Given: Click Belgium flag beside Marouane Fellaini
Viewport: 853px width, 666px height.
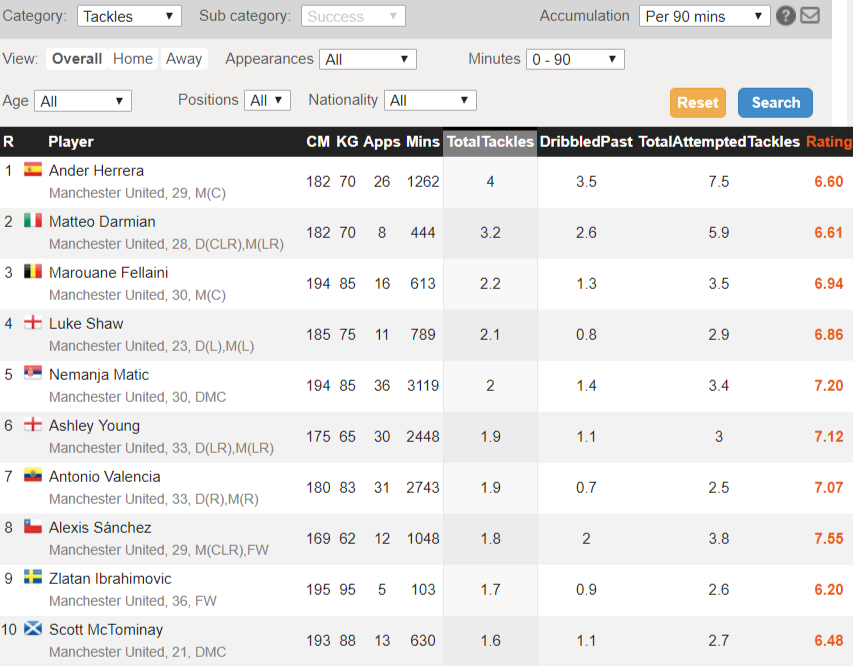Looking at the screenshot, I should coord(33,271).
